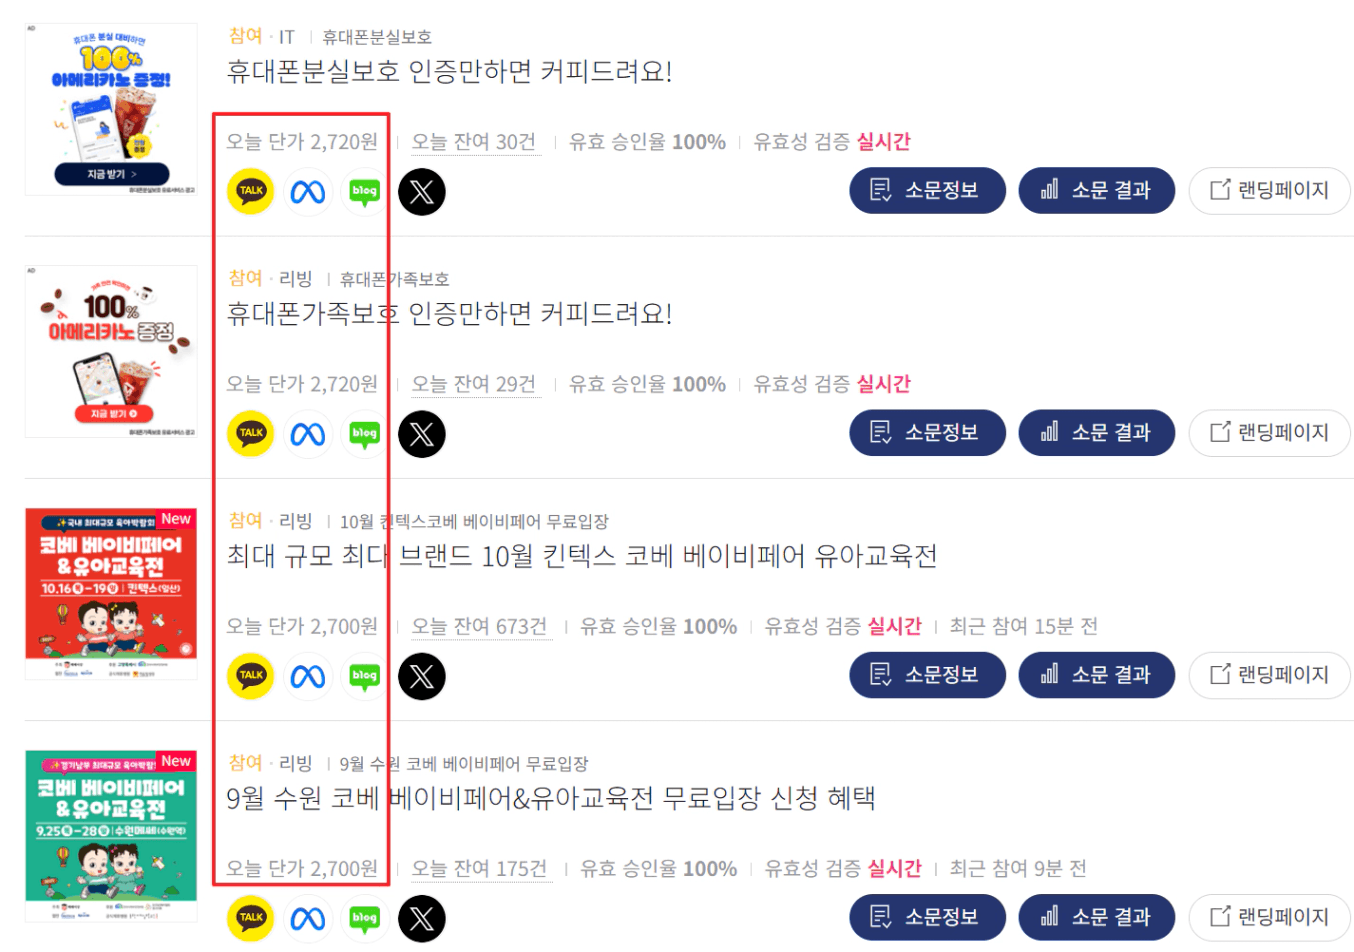Viewport: 1354px width, 952px height.
Task: Open 소문정보 for 휴대폰분실보호 campaign
Action: [927, 190]
